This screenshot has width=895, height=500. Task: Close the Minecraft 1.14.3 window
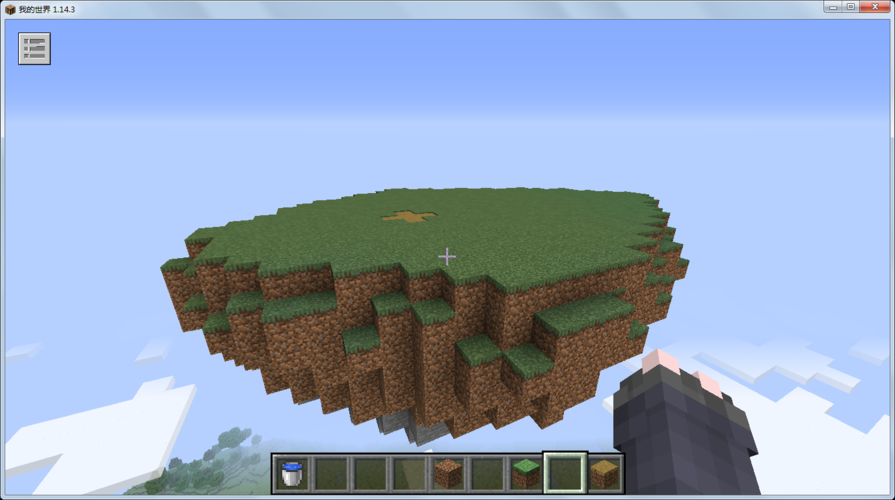tap(874, 7)
